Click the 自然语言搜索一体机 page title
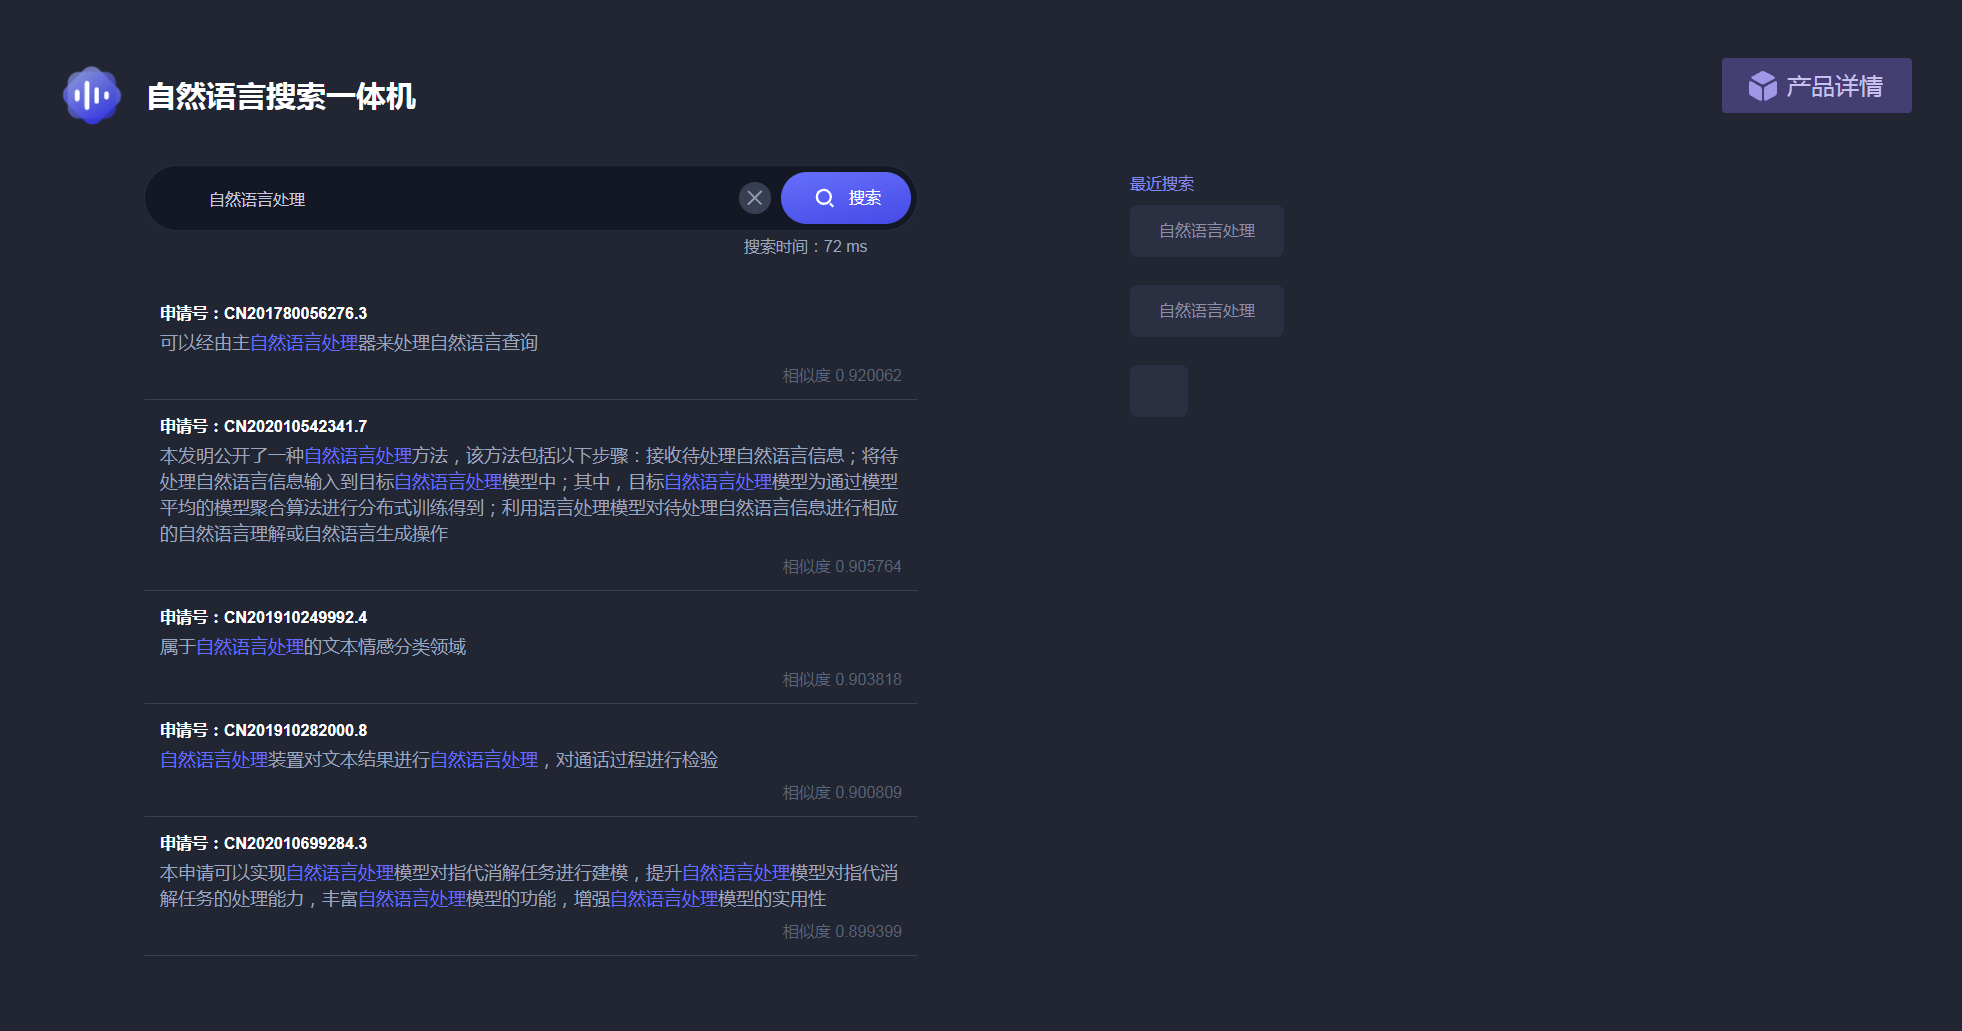This screenshot has height=1031, width=1962. [281, 97]
